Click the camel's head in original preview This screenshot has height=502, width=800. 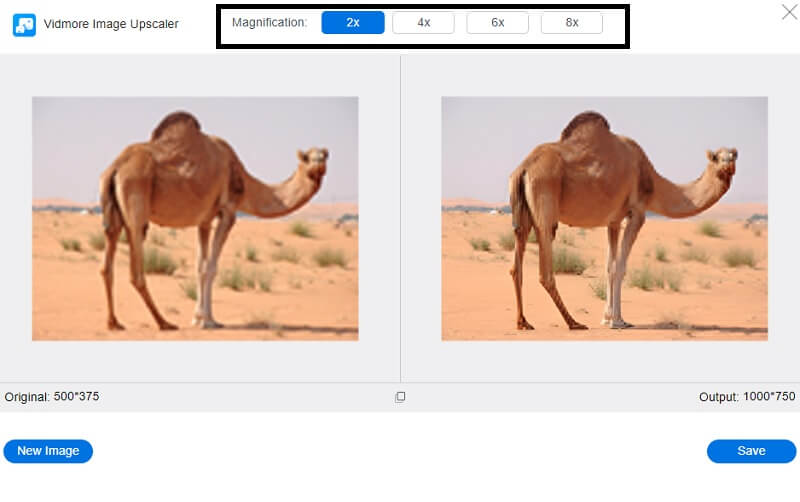[314, 160]
